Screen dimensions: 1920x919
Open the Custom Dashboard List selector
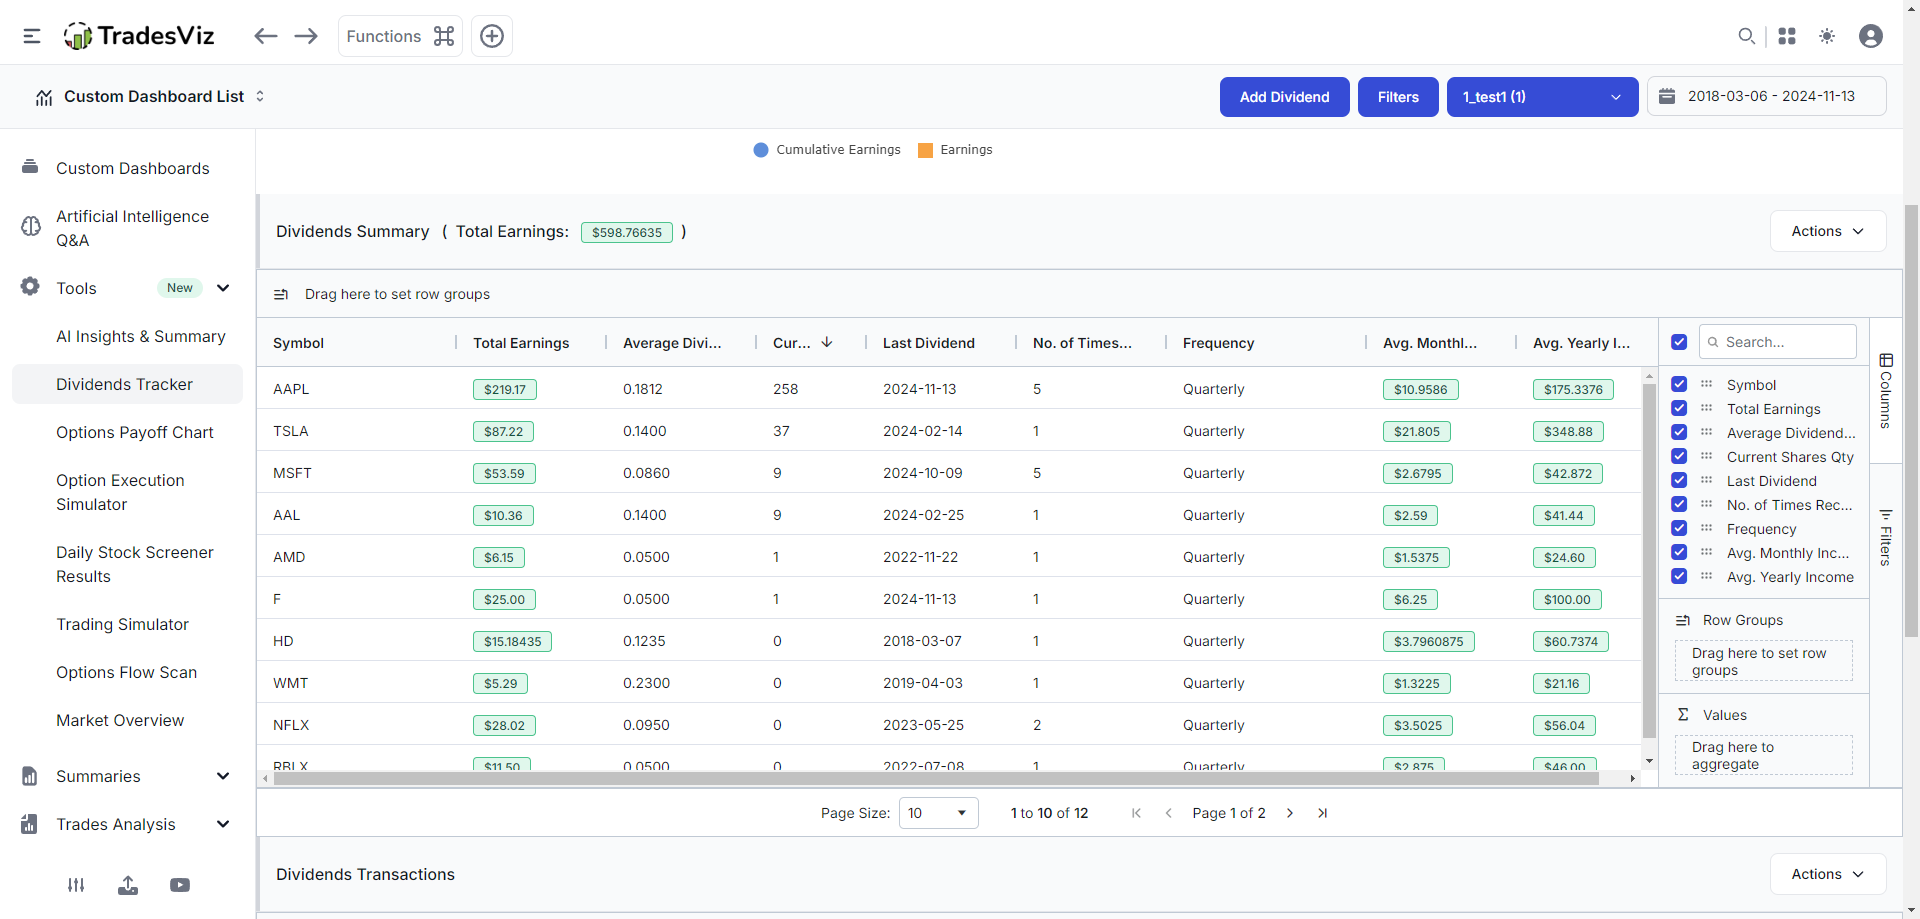click(151, 96)
